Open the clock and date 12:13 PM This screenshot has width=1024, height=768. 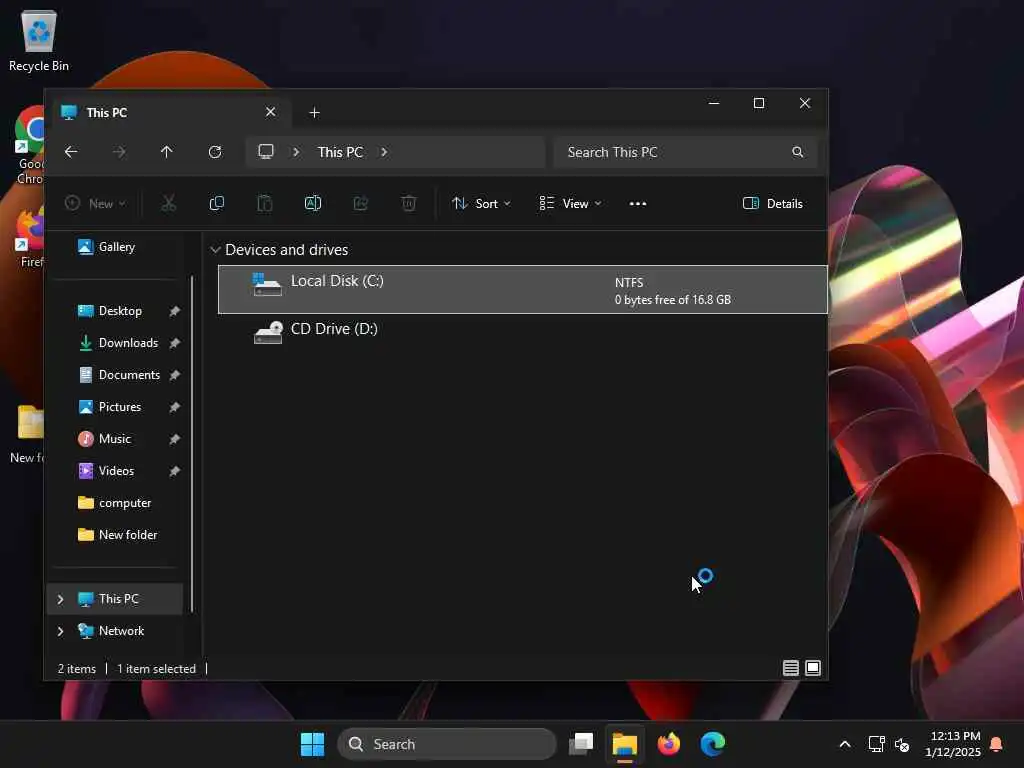click(x=953, y=744)
